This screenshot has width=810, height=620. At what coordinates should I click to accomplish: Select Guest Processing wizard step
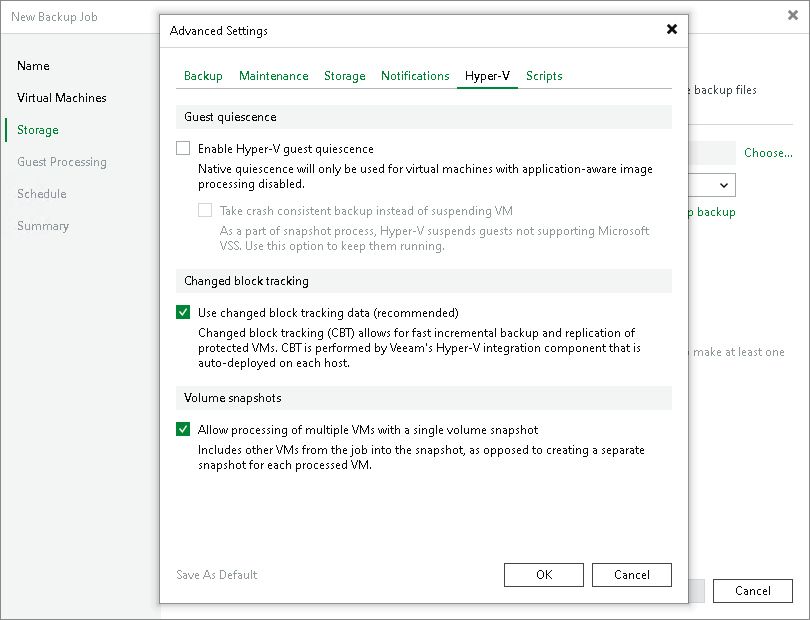[61, 162]
